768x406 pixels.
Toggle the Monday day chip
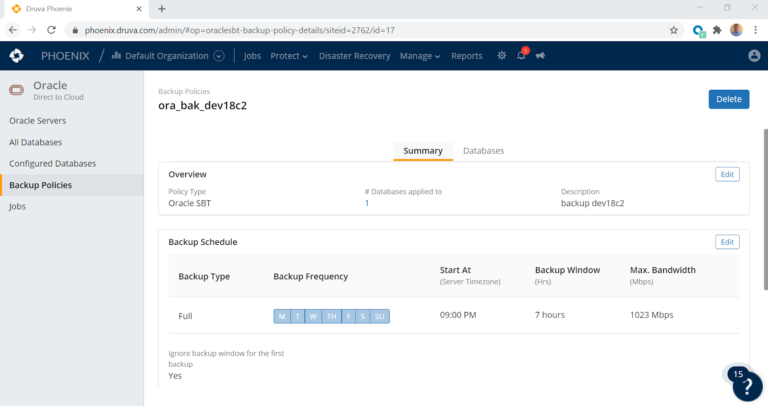[282, 316]
